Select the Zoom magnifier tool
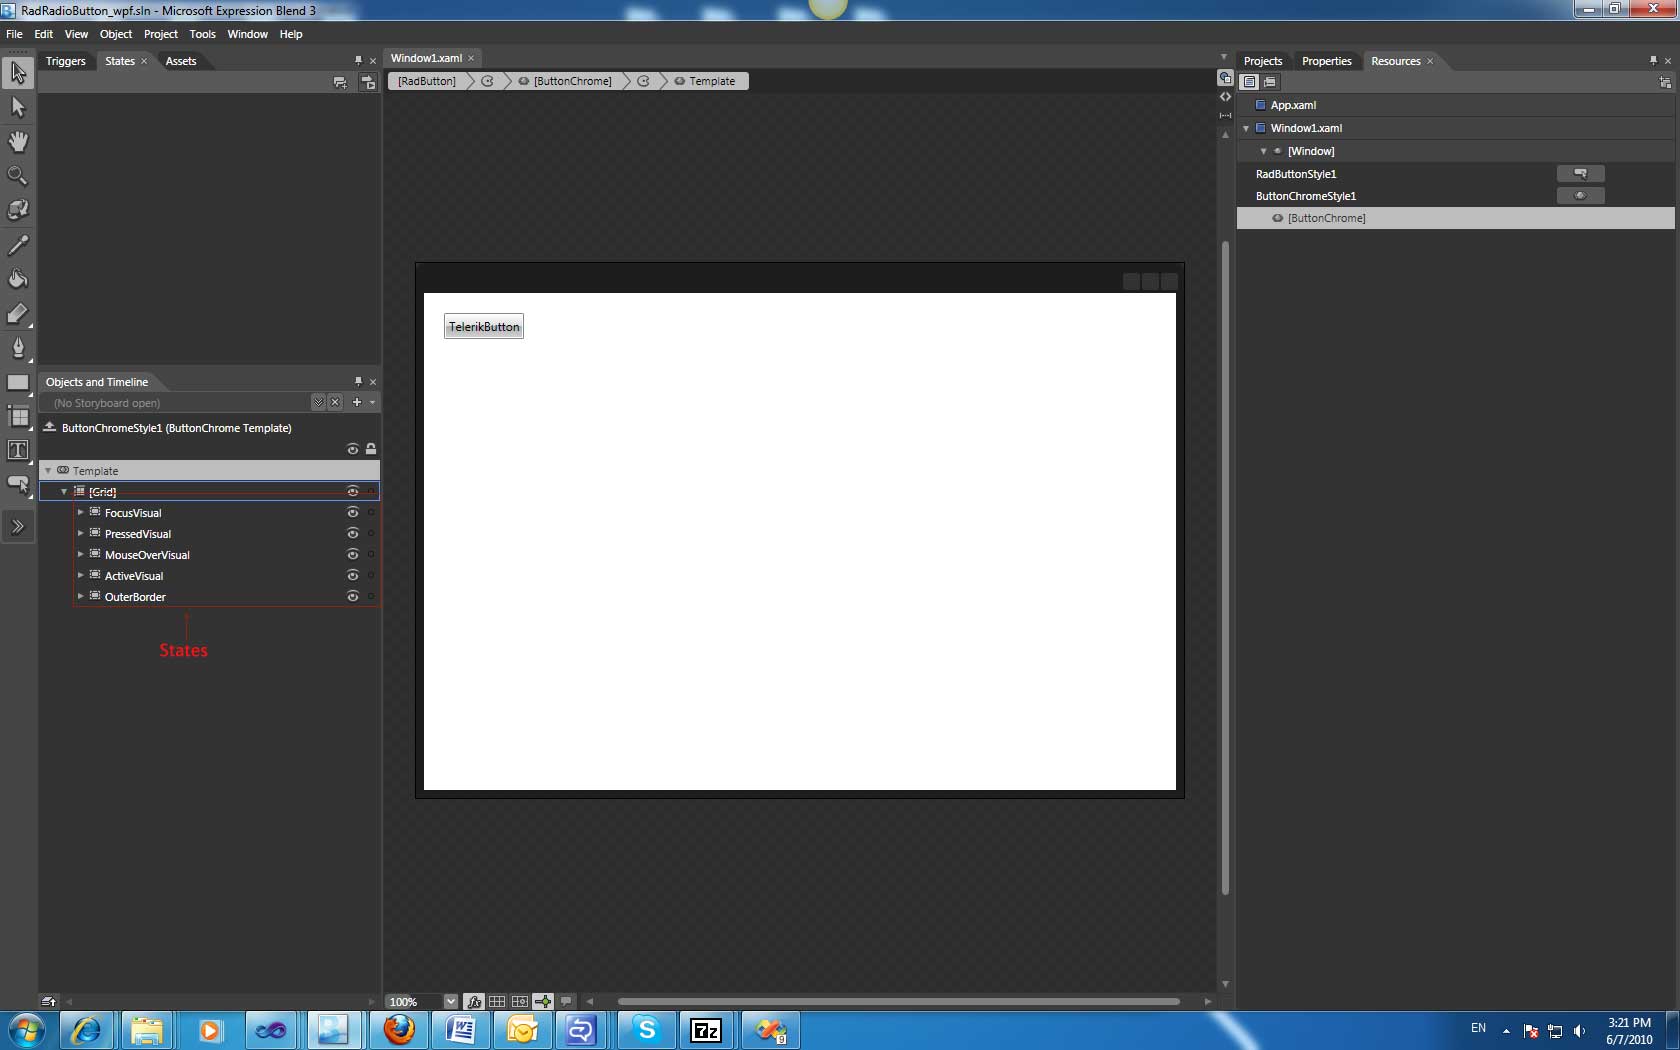 click(x=18, y=175)
